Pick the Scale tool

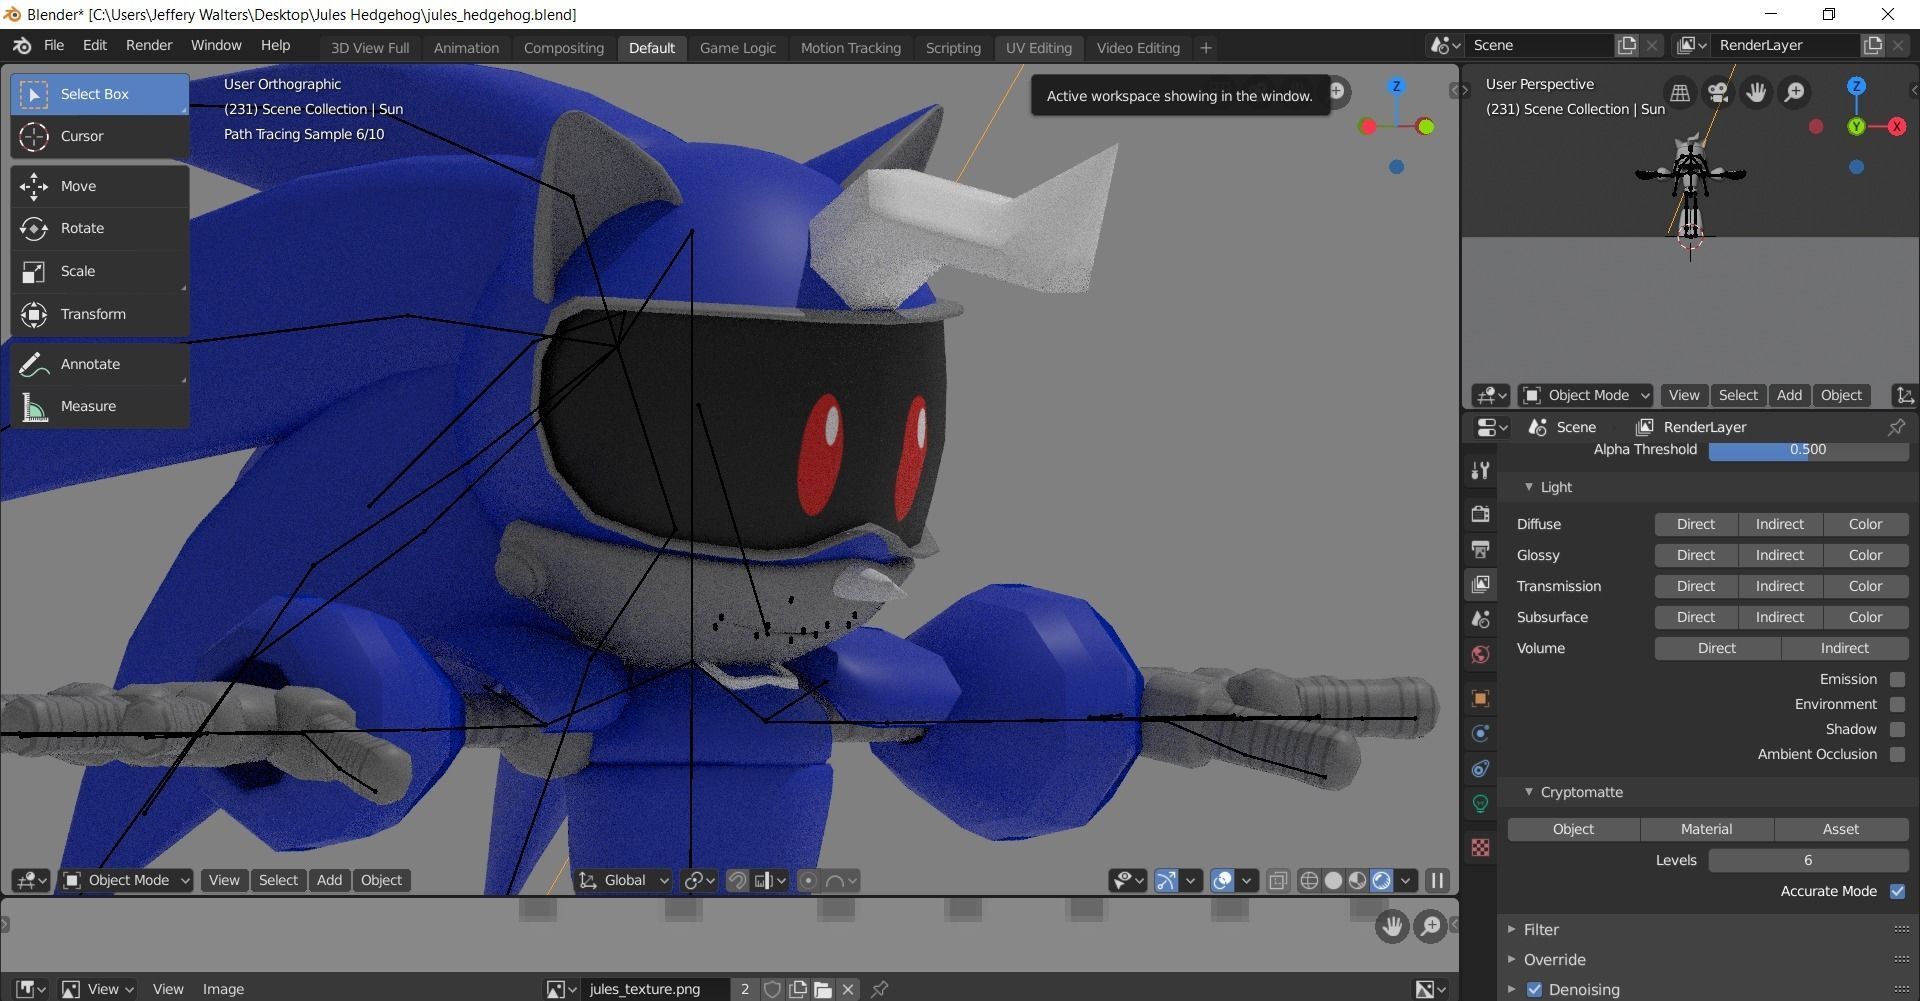[x=100, y=271]
